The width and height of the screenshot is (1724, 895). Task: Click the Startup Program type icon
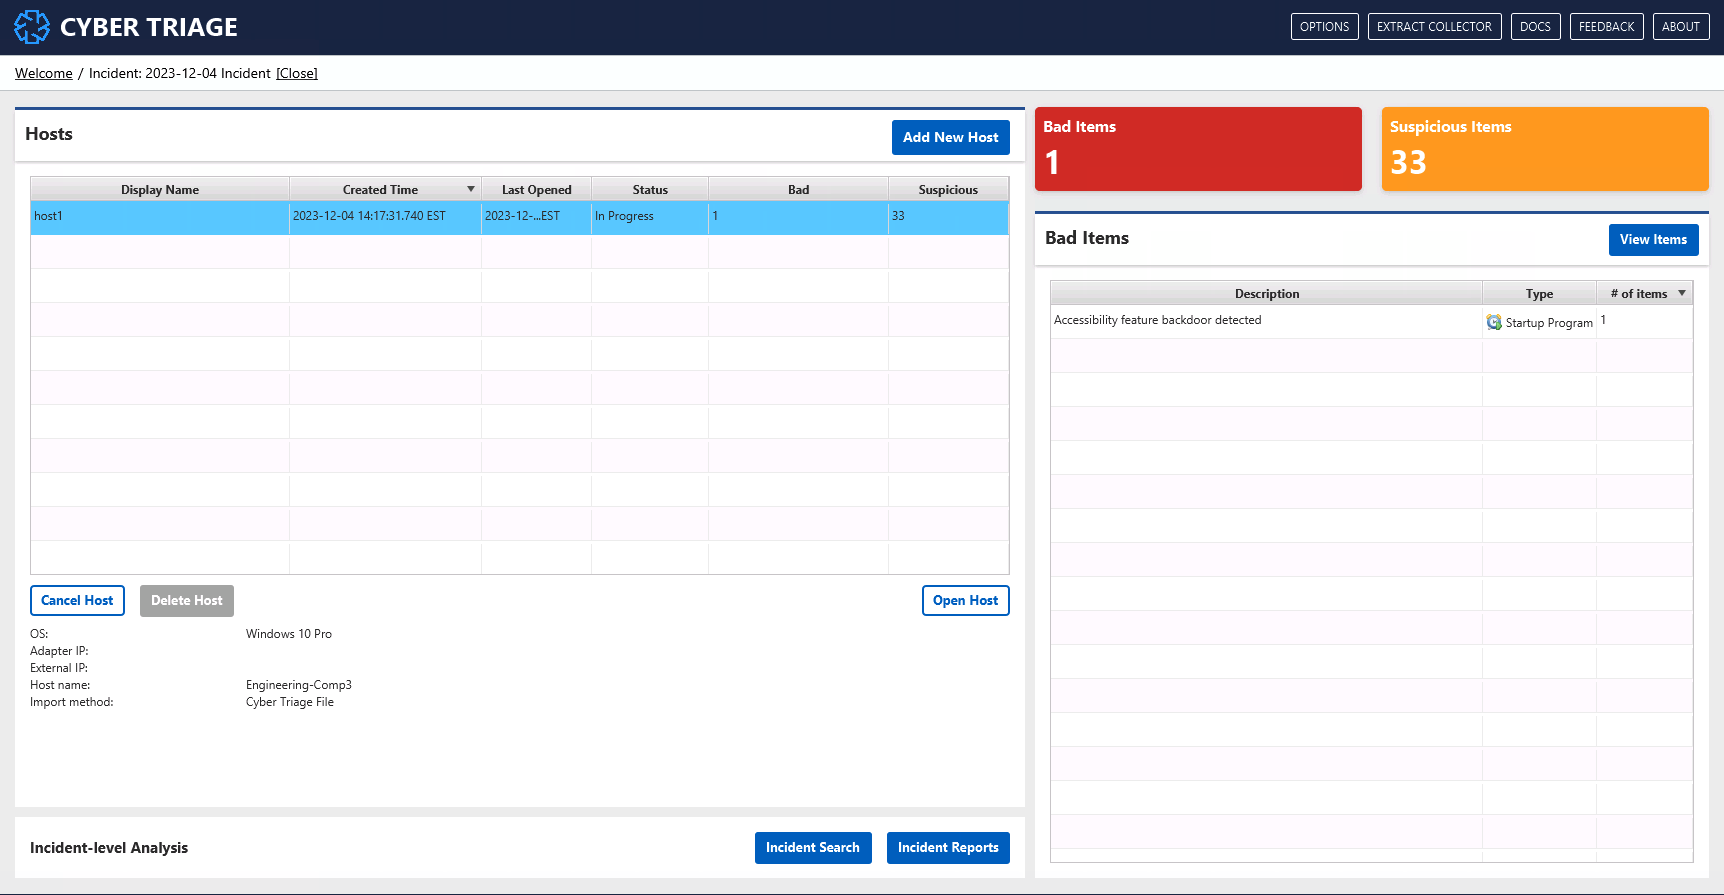click(1494, 322)
